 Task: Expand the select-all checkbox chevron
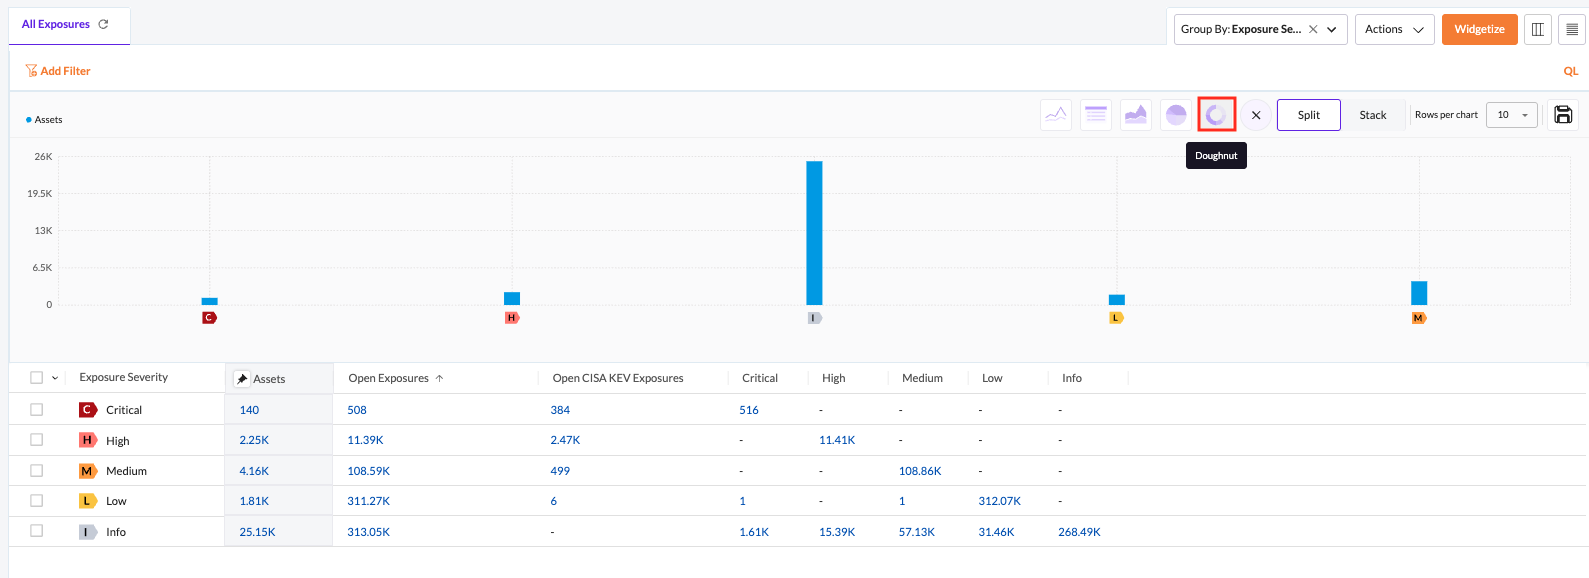(x=55, y=378)
